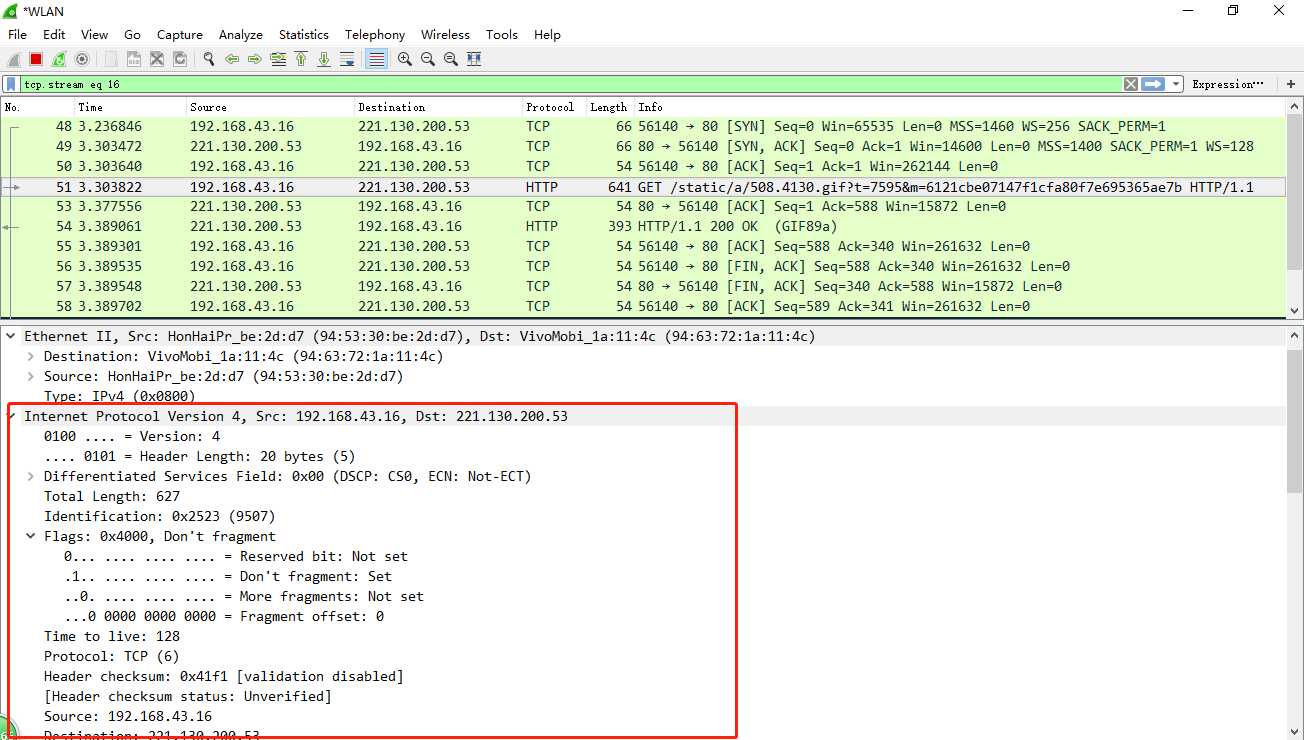Click the Save capture file toolbar icon
This screenshot has height=740, width=1304.
(x=133, y=60)
